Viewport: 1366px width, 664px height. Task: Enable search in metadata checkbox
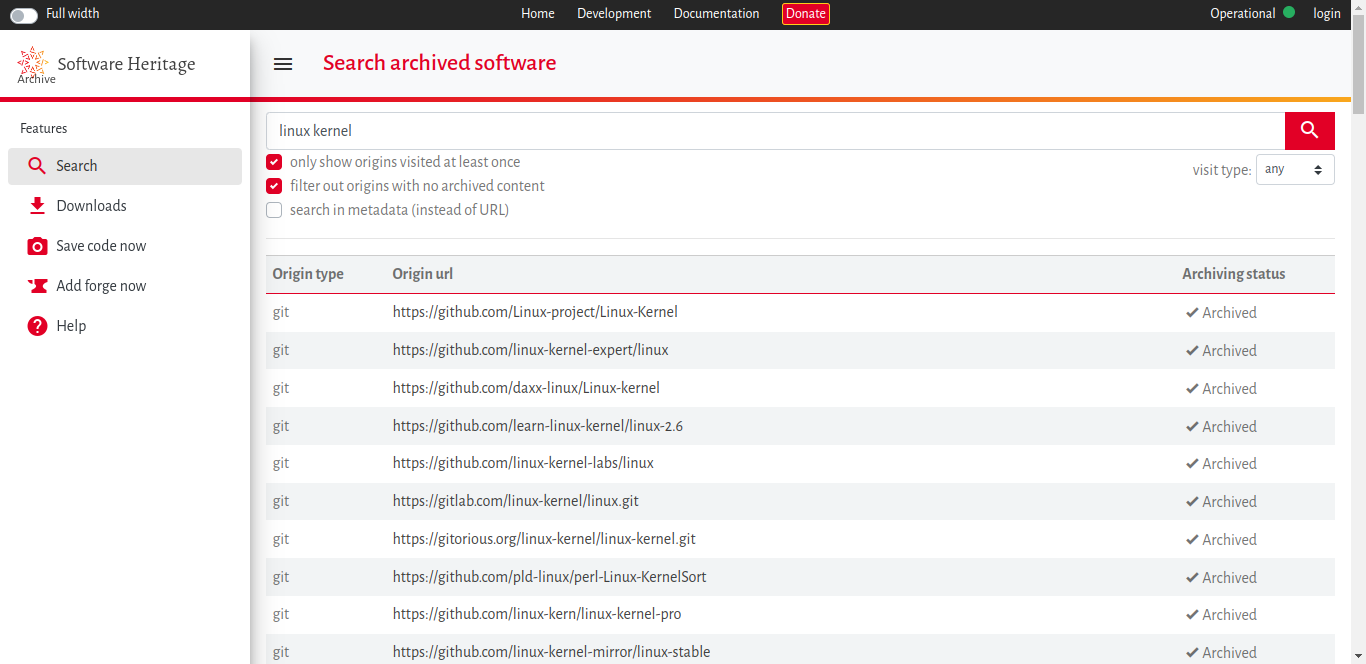274,210
